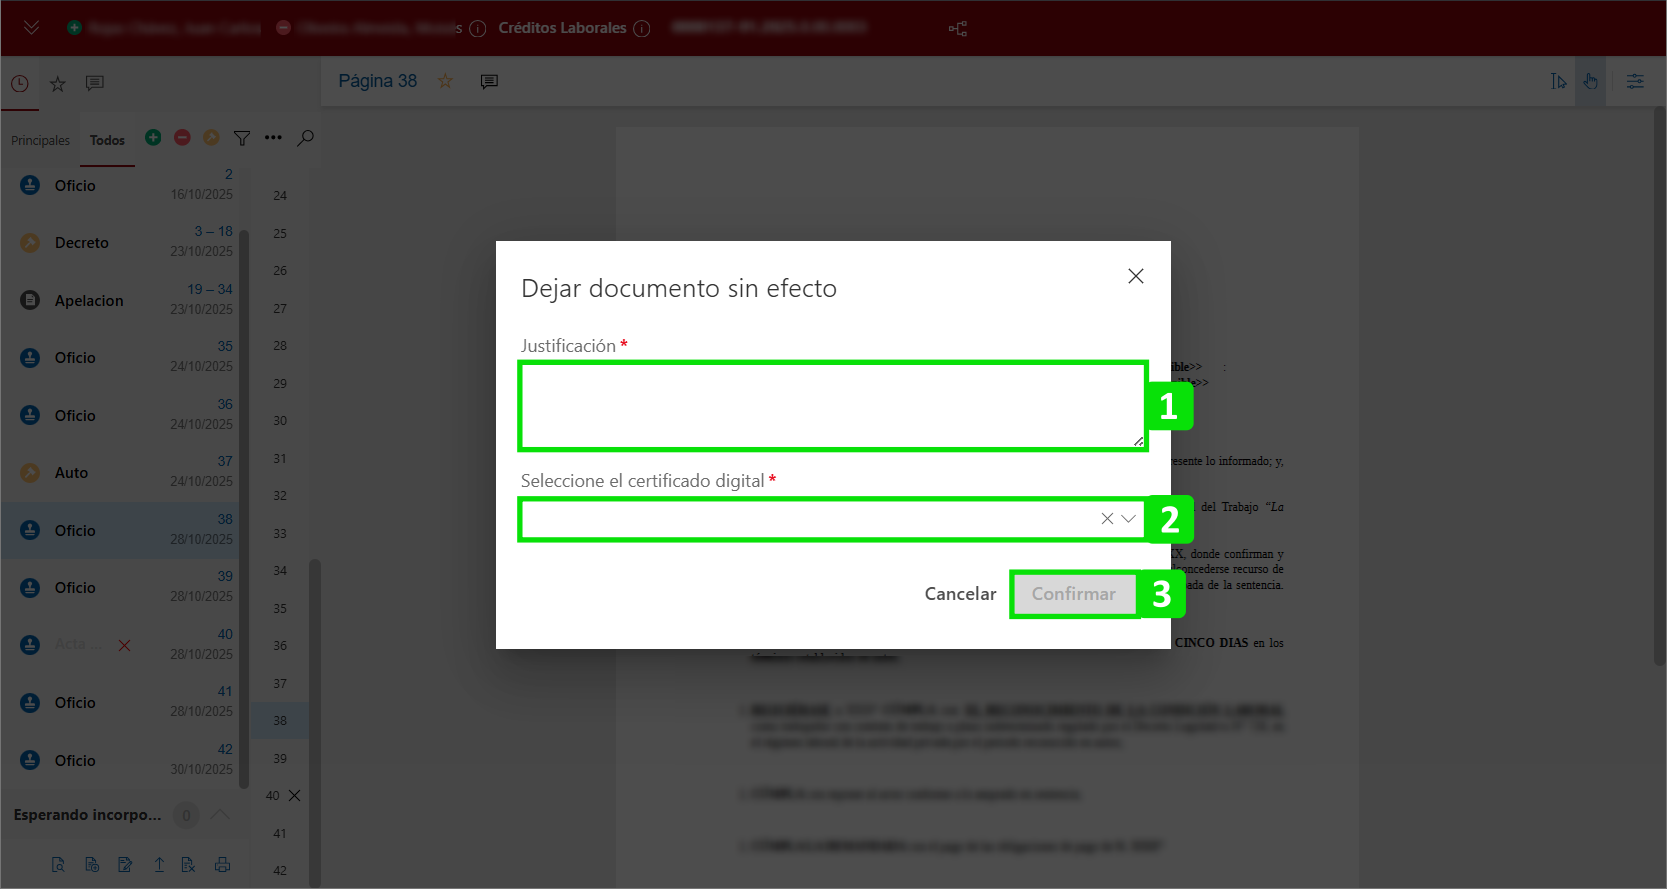The width and height of the screenshot is (1667, 889).
Task: Click the Justificación text area
Action: 833,406
